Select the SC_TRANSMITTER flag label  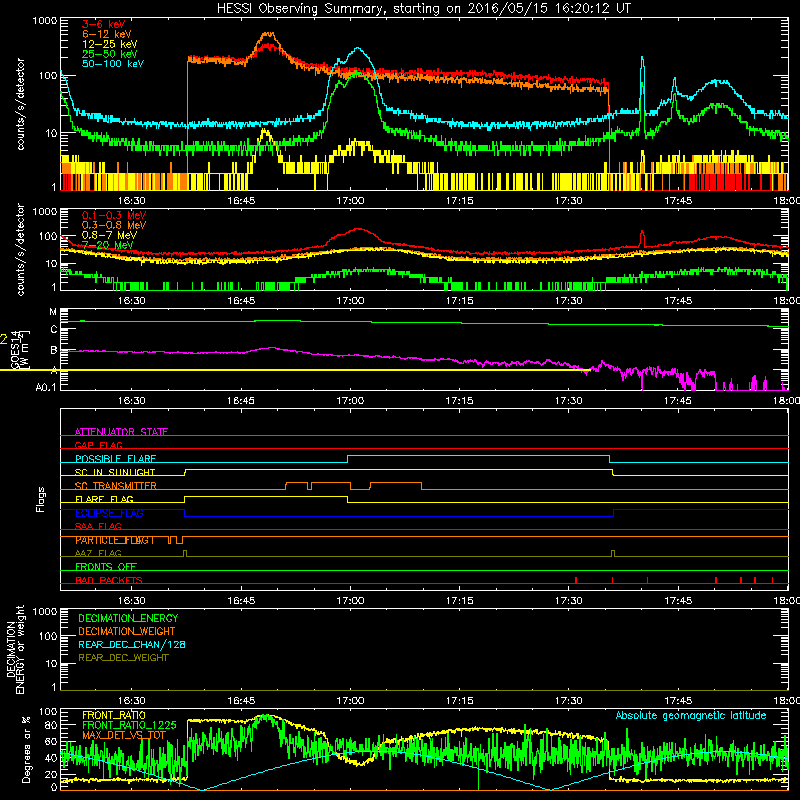(116, 485)
